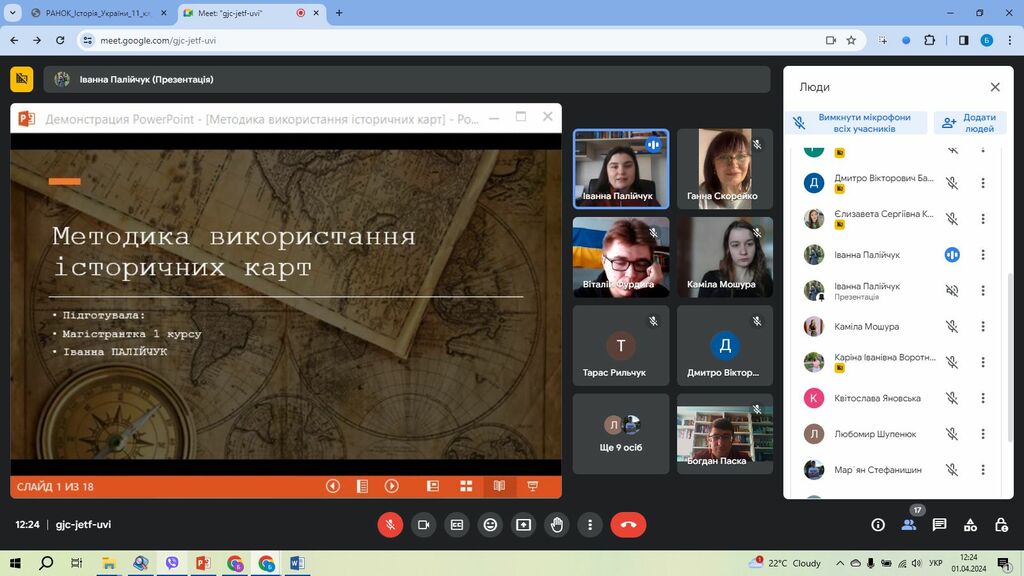Raise hand in the meeting
The width and height of the screenshot is (1024, 576).
click(557, 524)
